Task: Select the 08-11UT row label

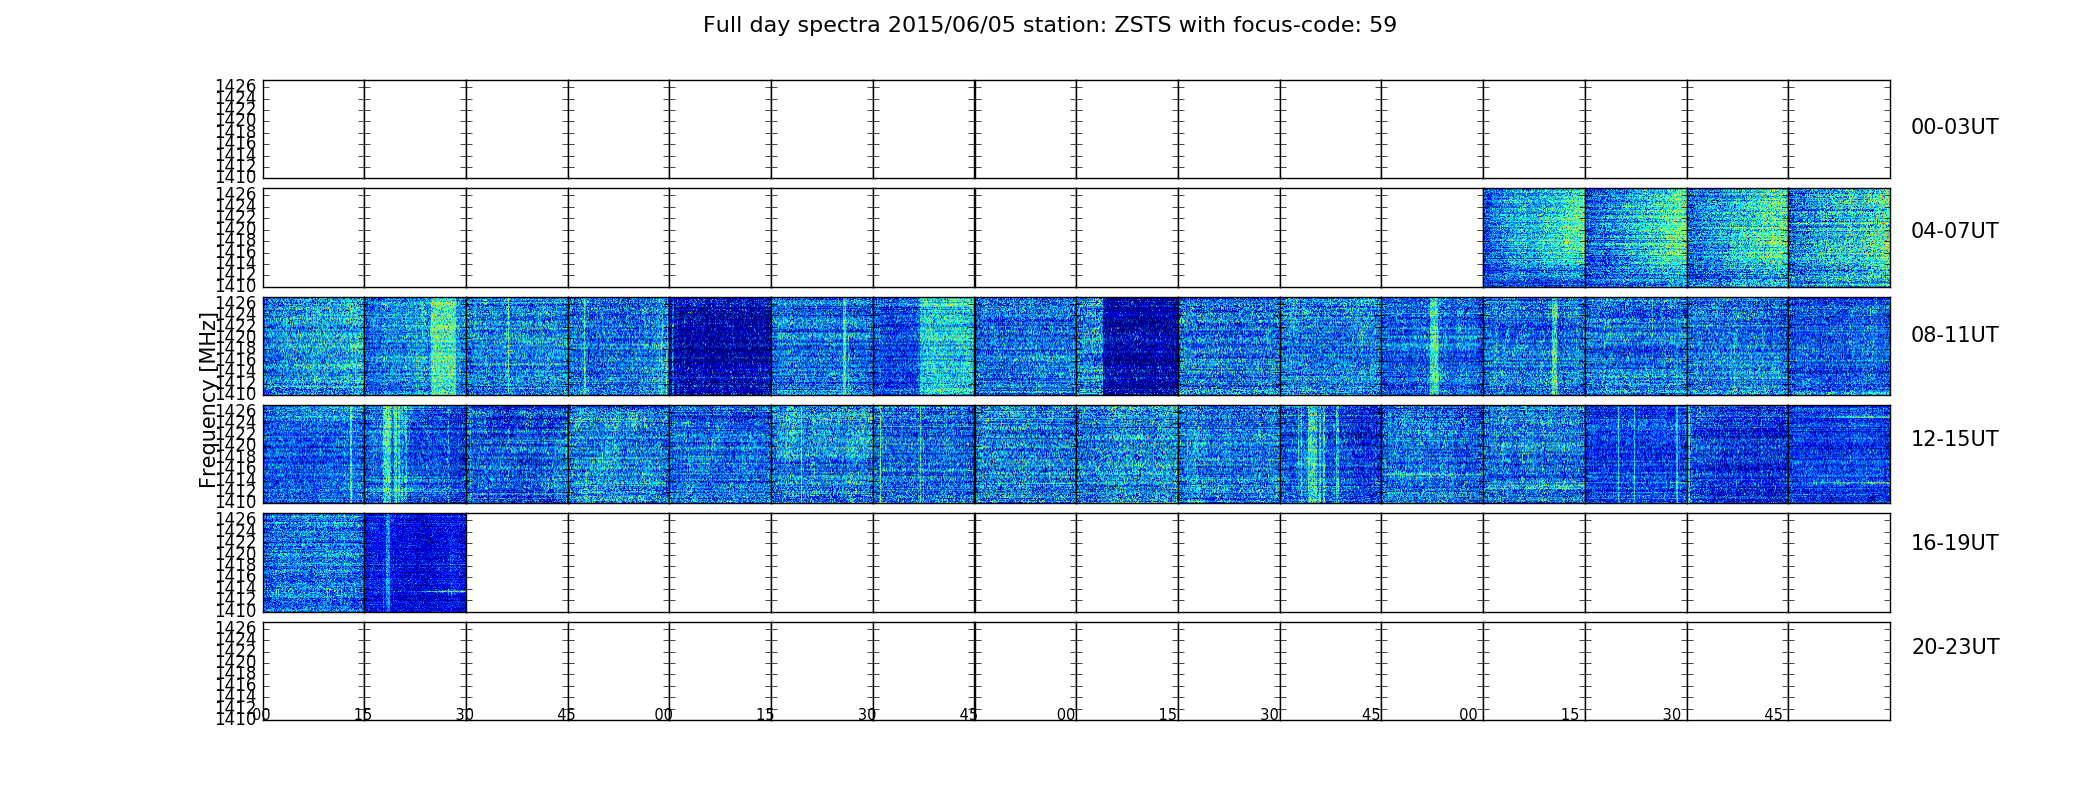Action: point(1954,335)
